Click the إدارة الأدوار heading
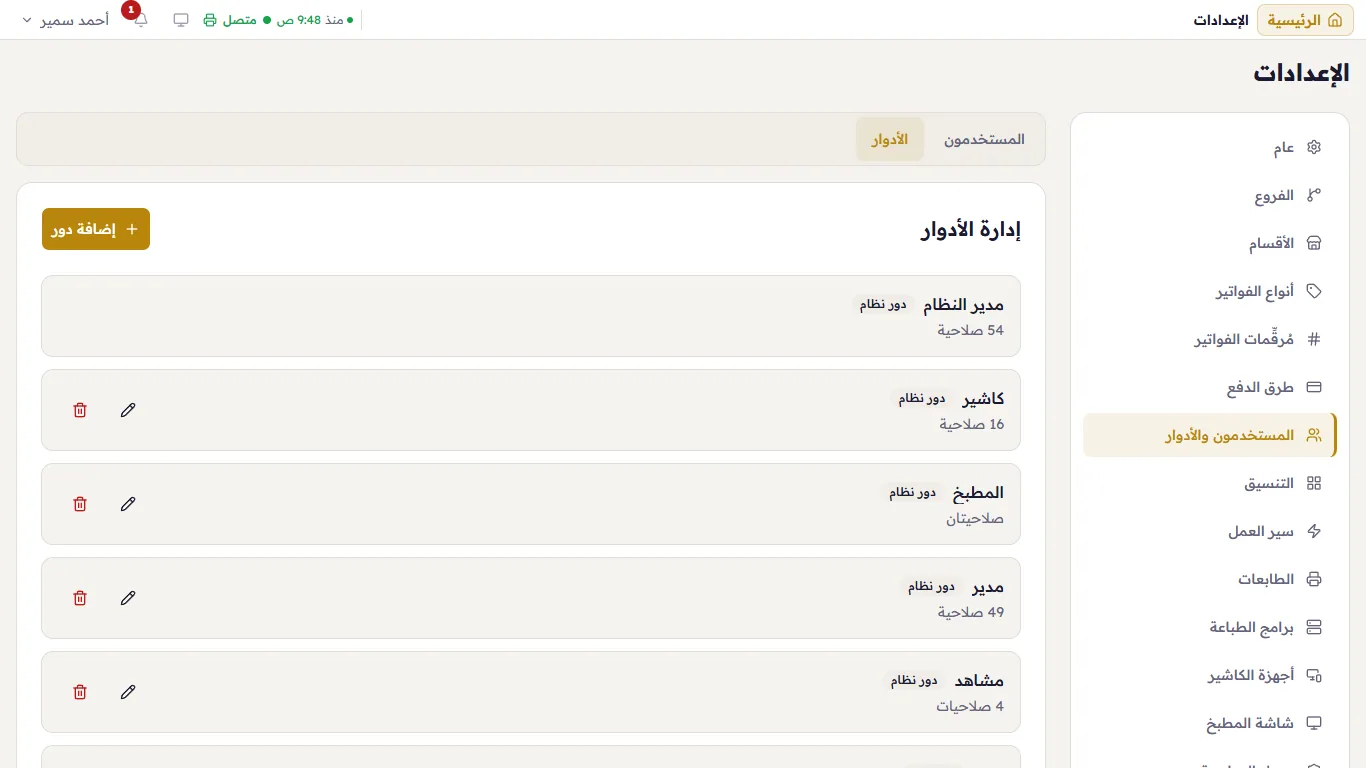Viewport: 1366px width, 768px height. 971,230
